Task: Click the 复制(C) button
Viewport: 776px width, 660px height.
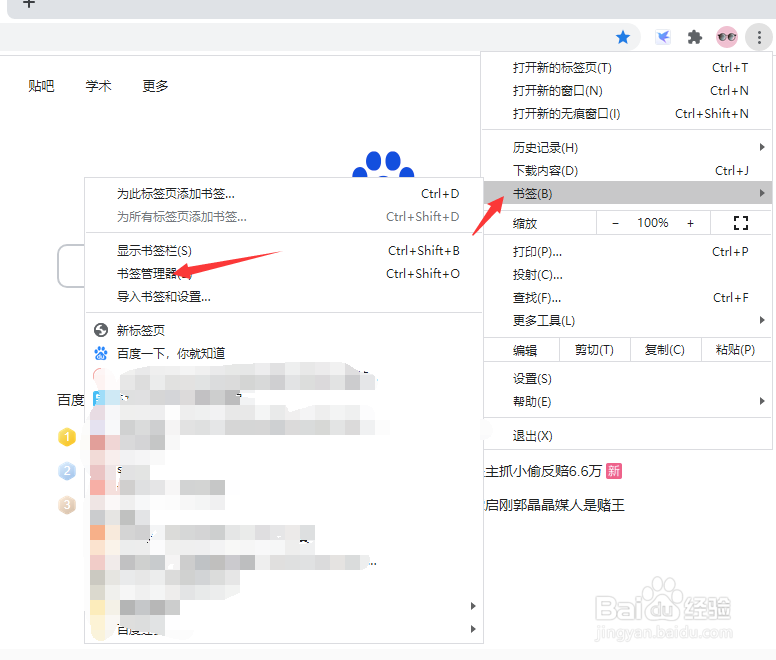Action: (665, 350)
